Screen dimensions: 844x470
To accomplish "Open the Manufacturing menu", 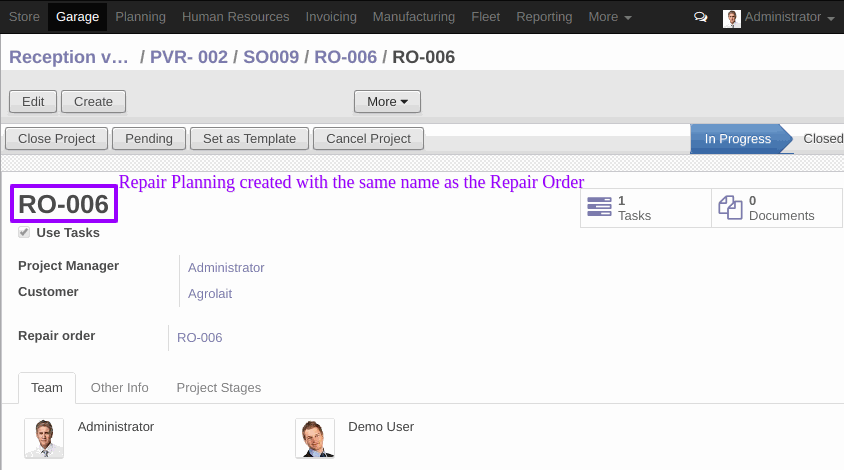I will tap(413, 17).
